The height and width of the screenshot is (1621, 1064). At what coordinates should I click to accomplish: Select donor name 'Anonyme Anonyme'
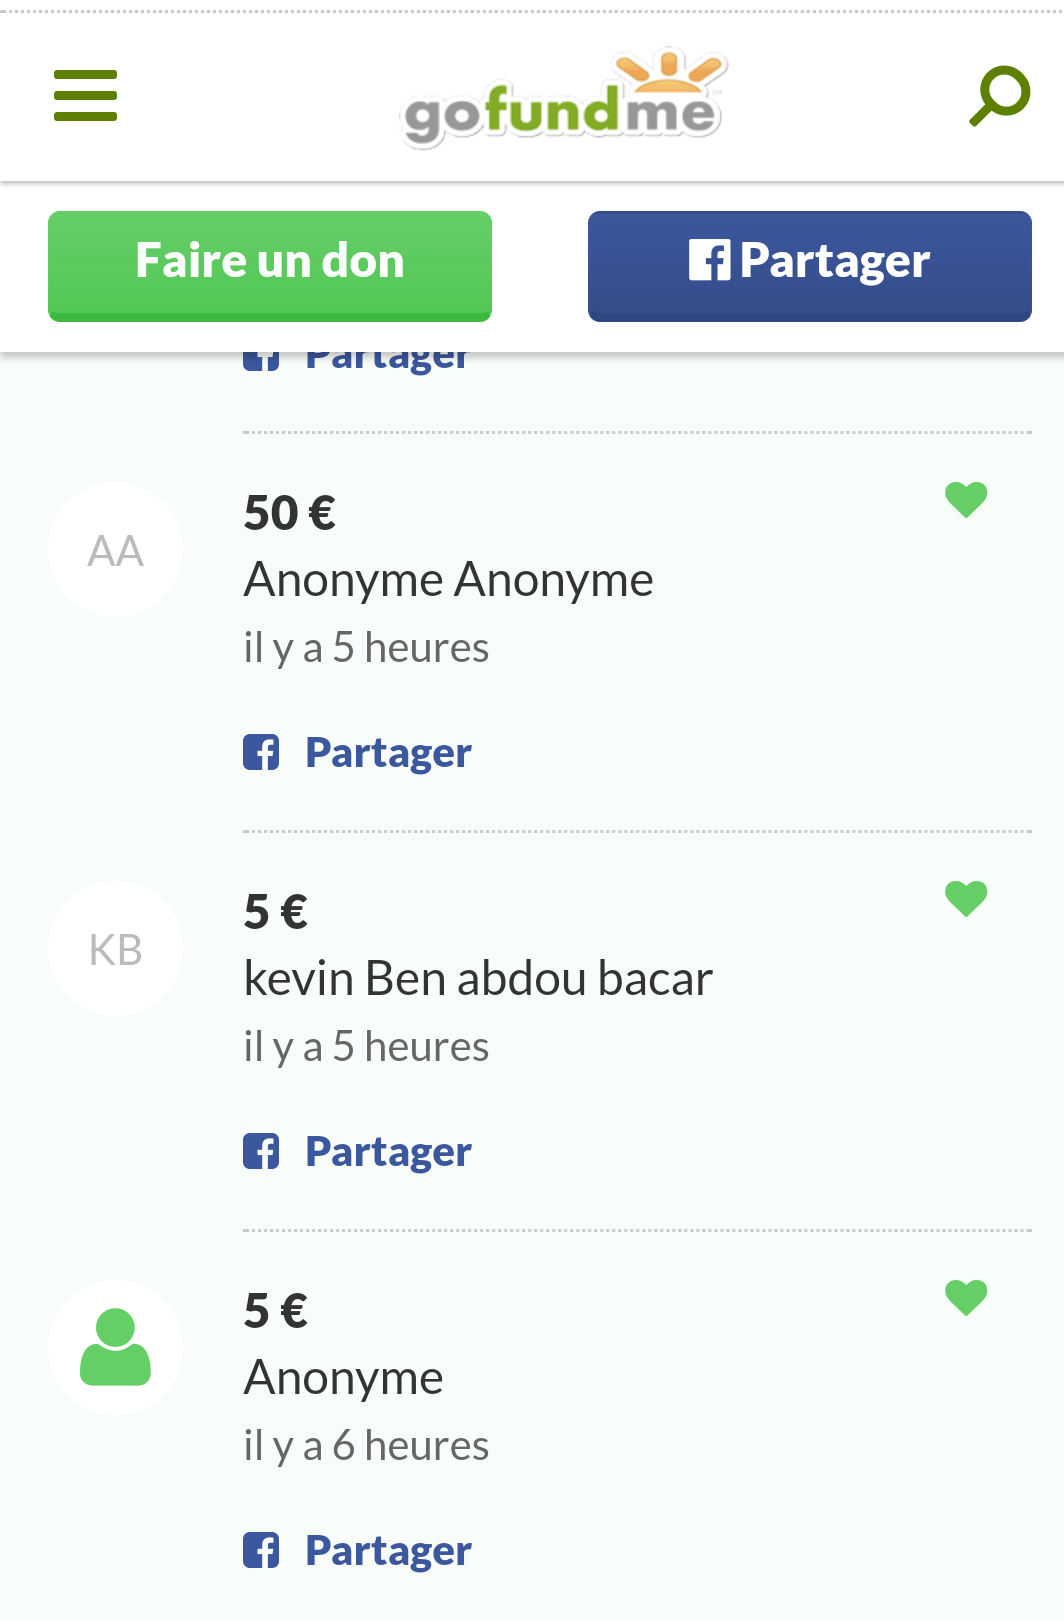coord(448,580)
